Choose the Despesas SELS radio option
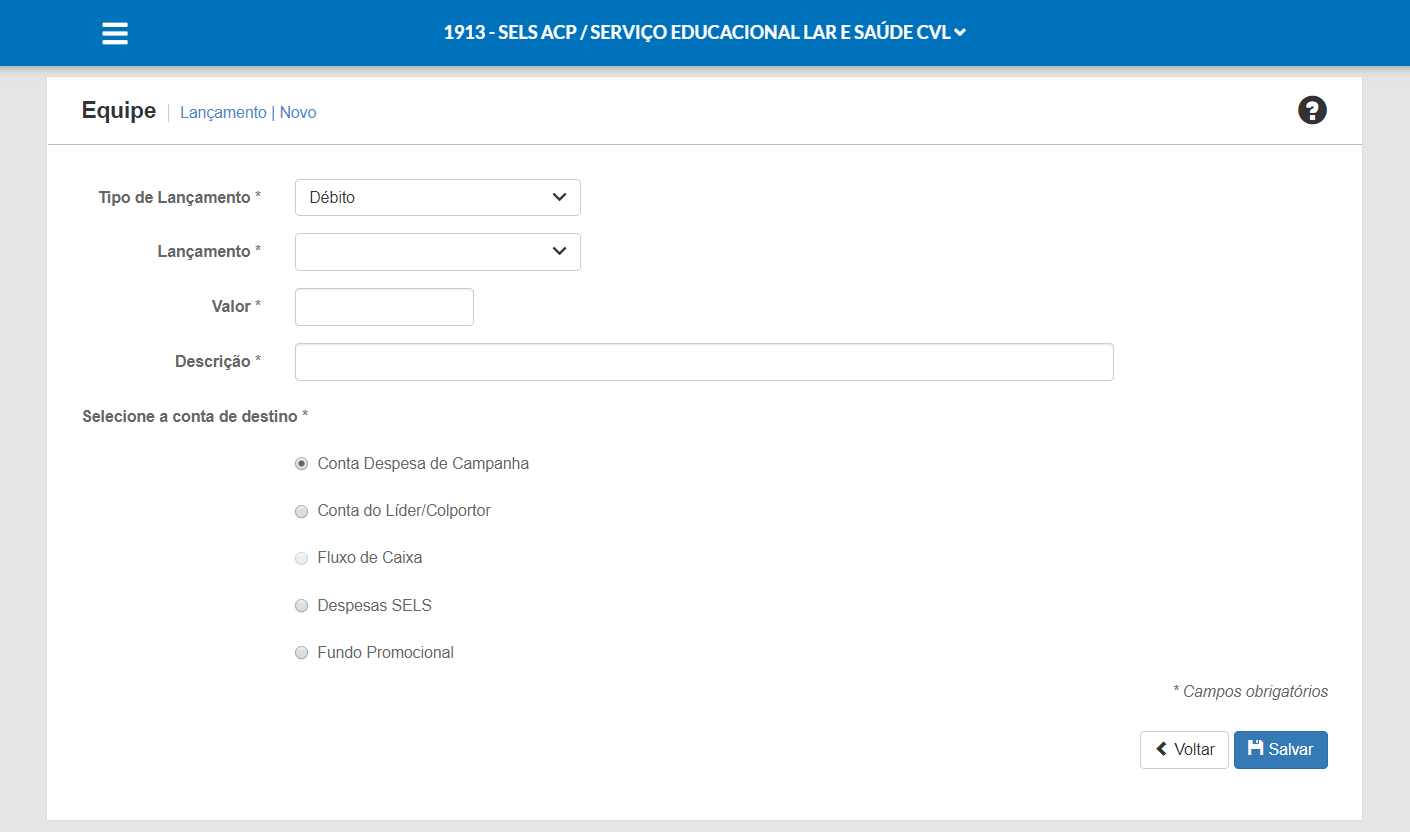The width and height of the screenshot is (1410, 832). [301, 606]
